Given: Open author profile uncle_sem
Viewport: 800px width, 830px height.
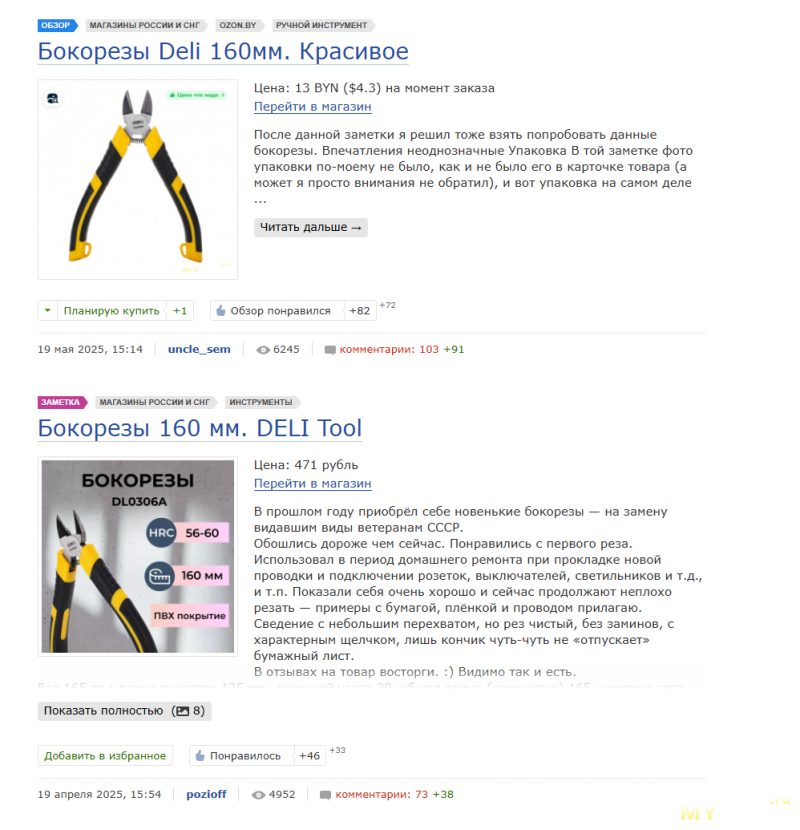Looking at the screenshot, I should click(x=199, y=349).
